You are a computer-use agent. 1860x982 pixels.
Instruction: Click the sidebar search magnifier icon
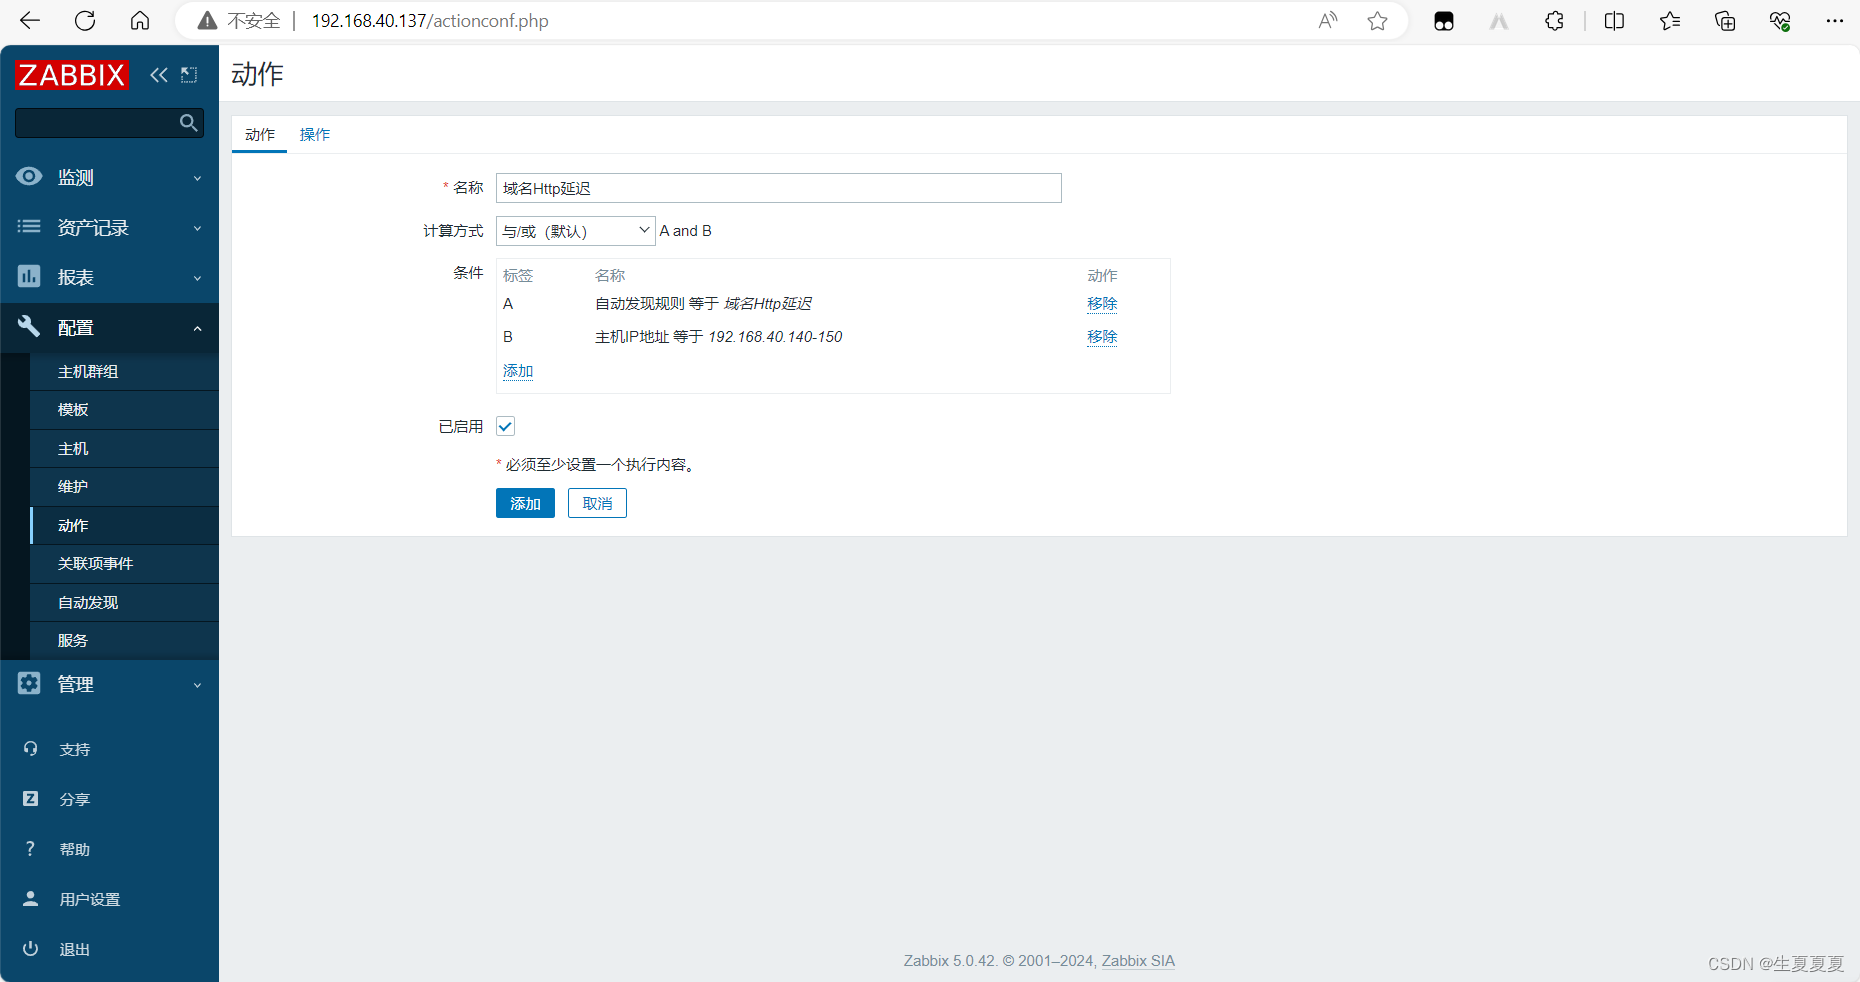coord(188,123)
